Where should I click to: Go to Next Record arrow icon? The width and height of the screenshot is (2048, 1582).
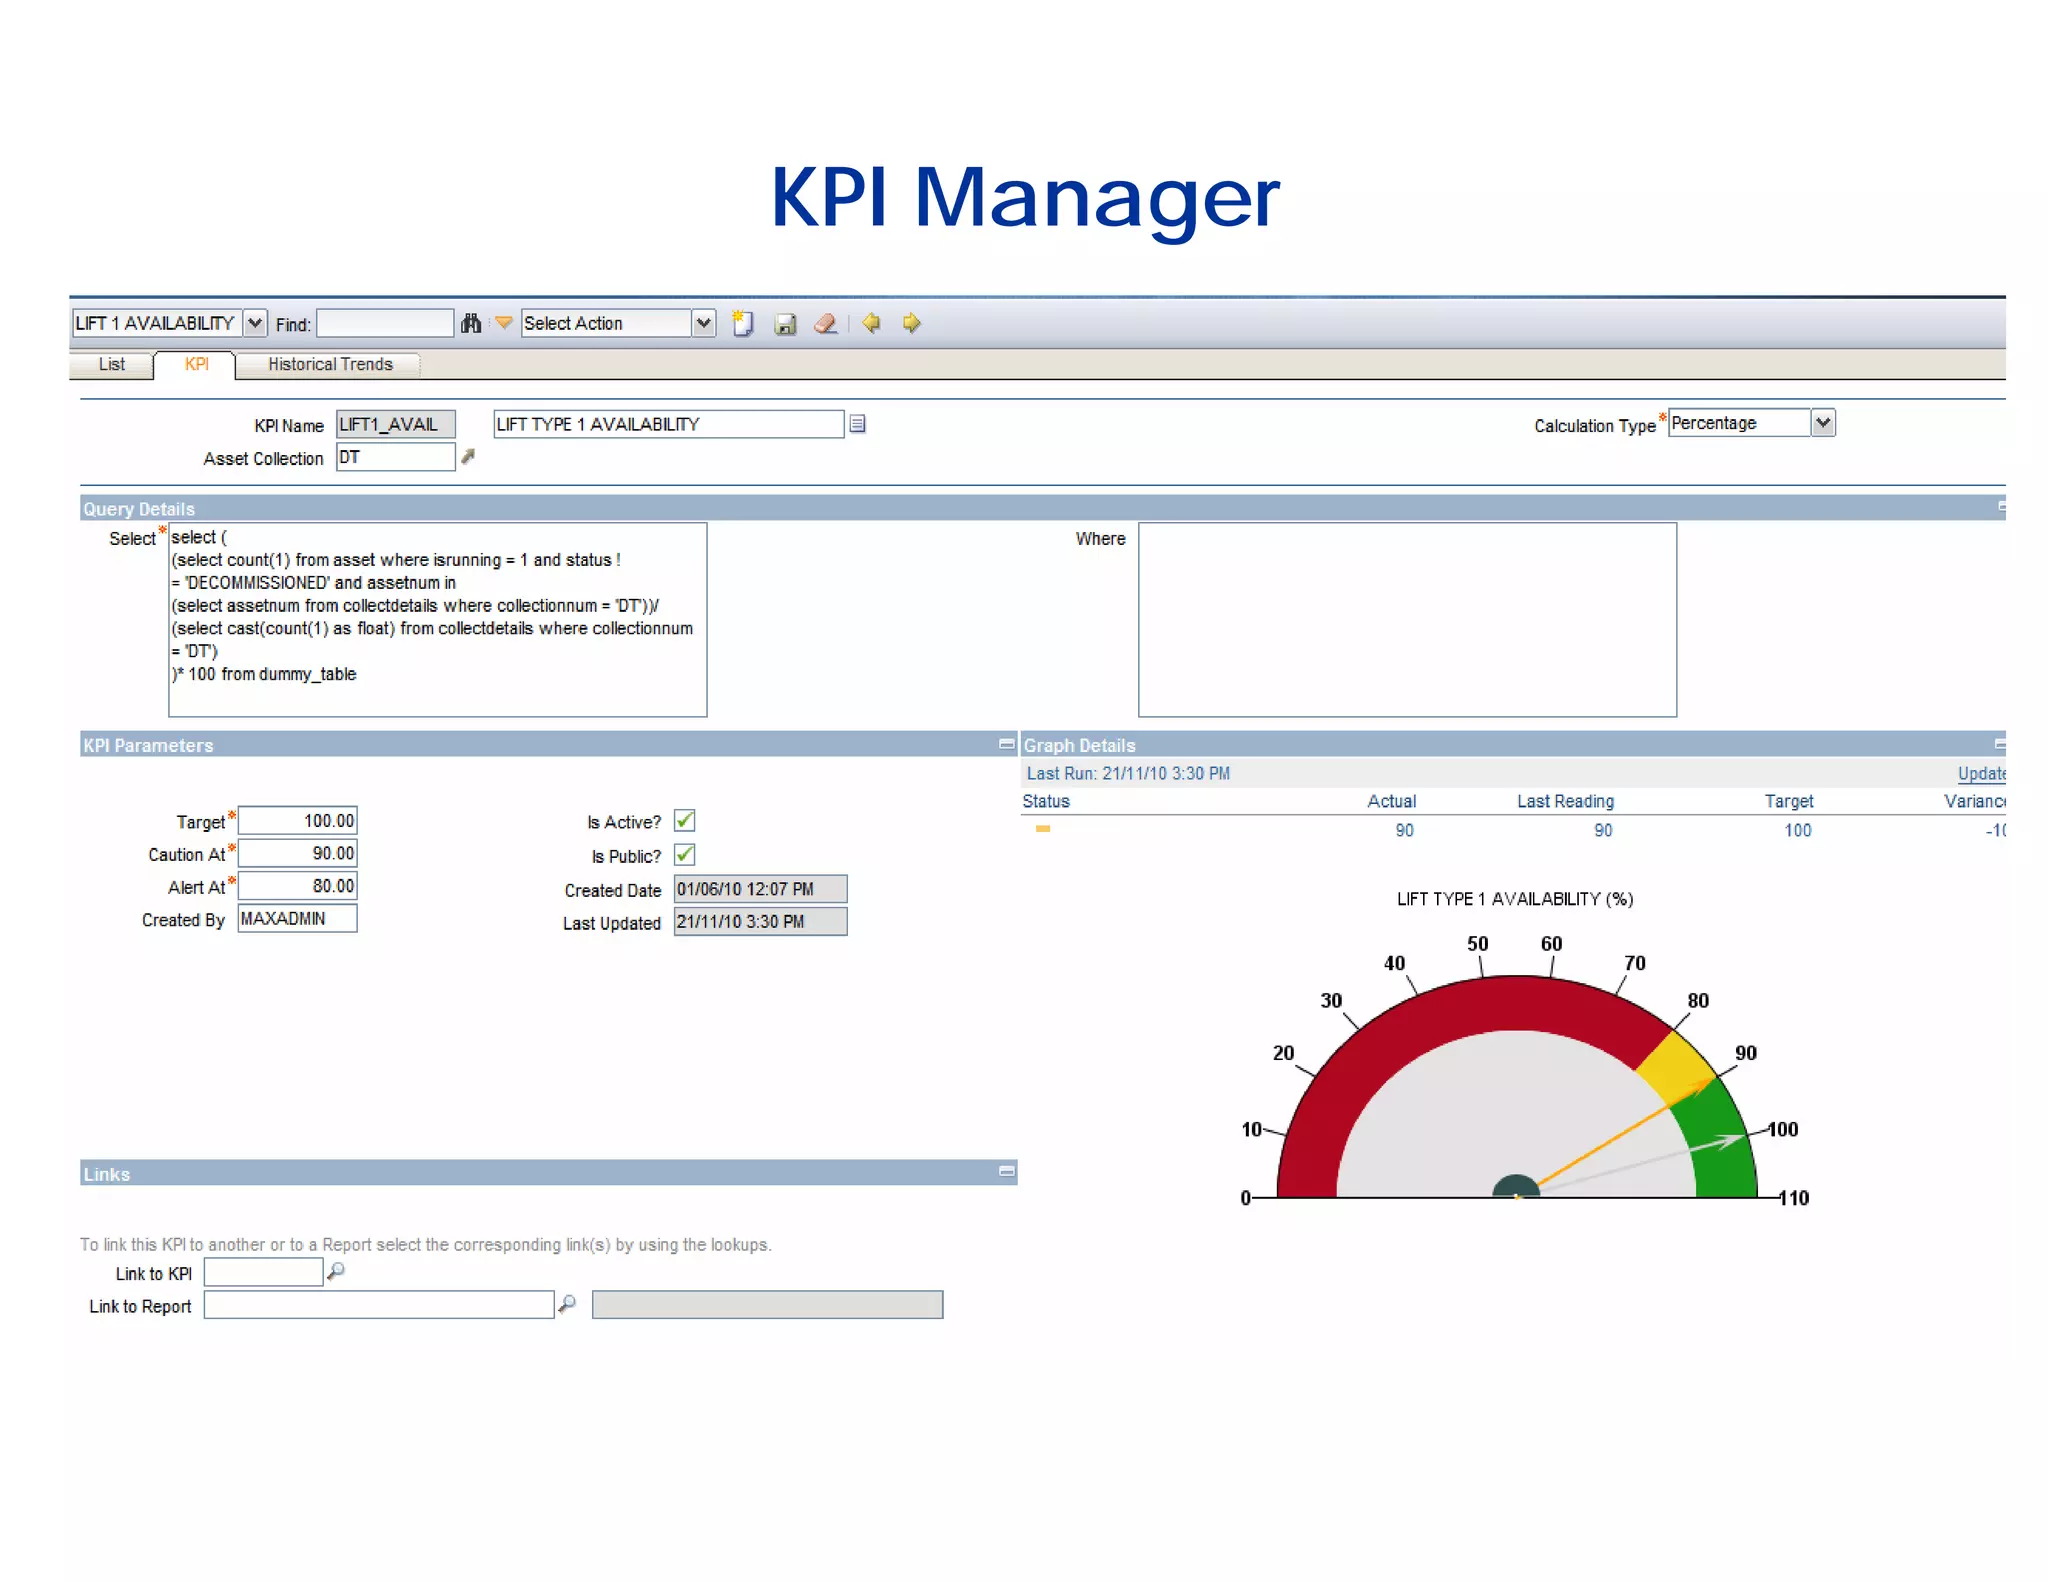pos(911,323)
